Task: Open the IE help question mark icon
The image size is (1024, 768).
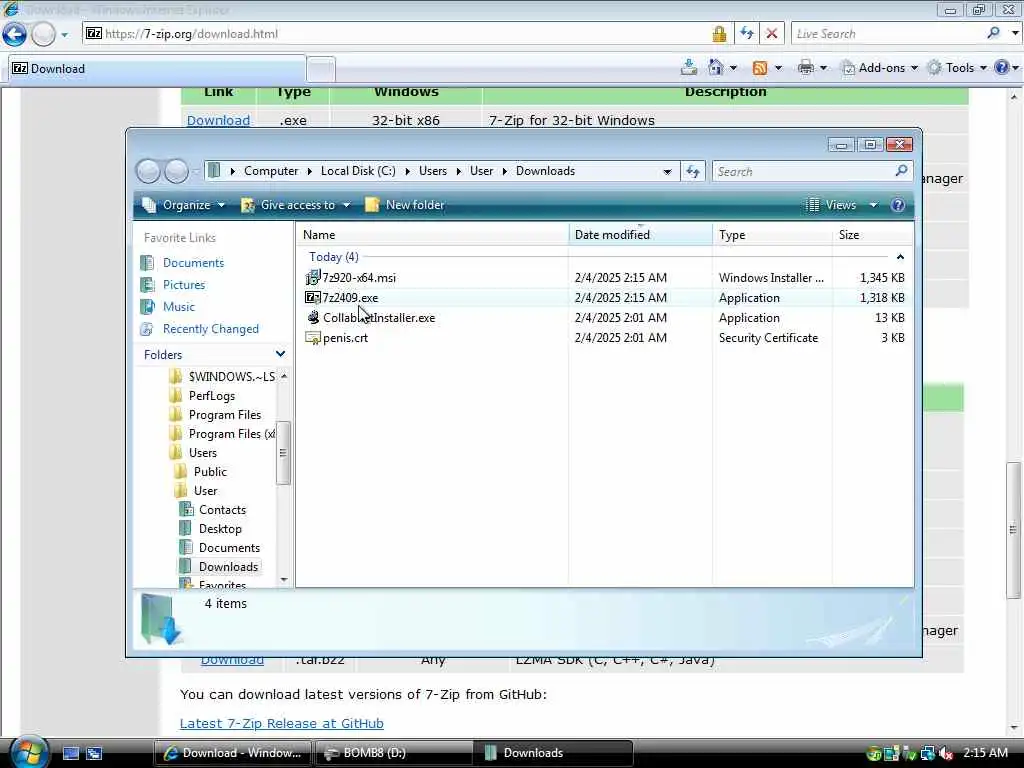Action: pos(1001,67)
